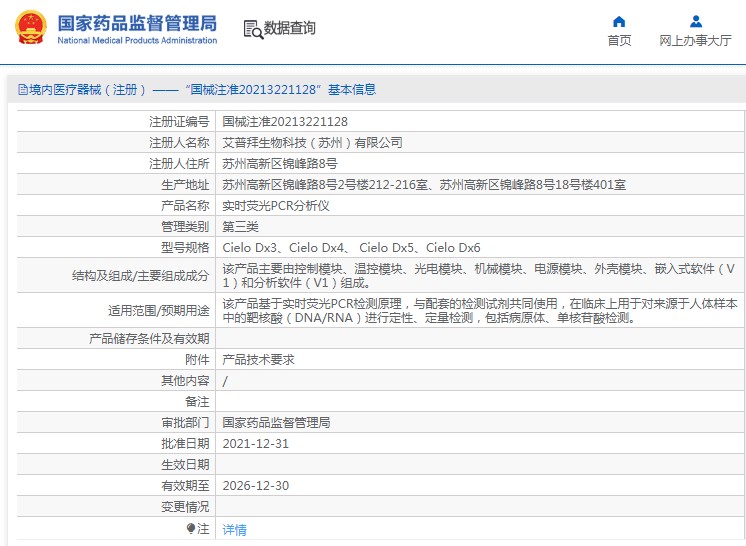Screen dimensions: 746x546
Task: Select structure description starting 该产品主要由控制模块
Action: click(480, 275)
